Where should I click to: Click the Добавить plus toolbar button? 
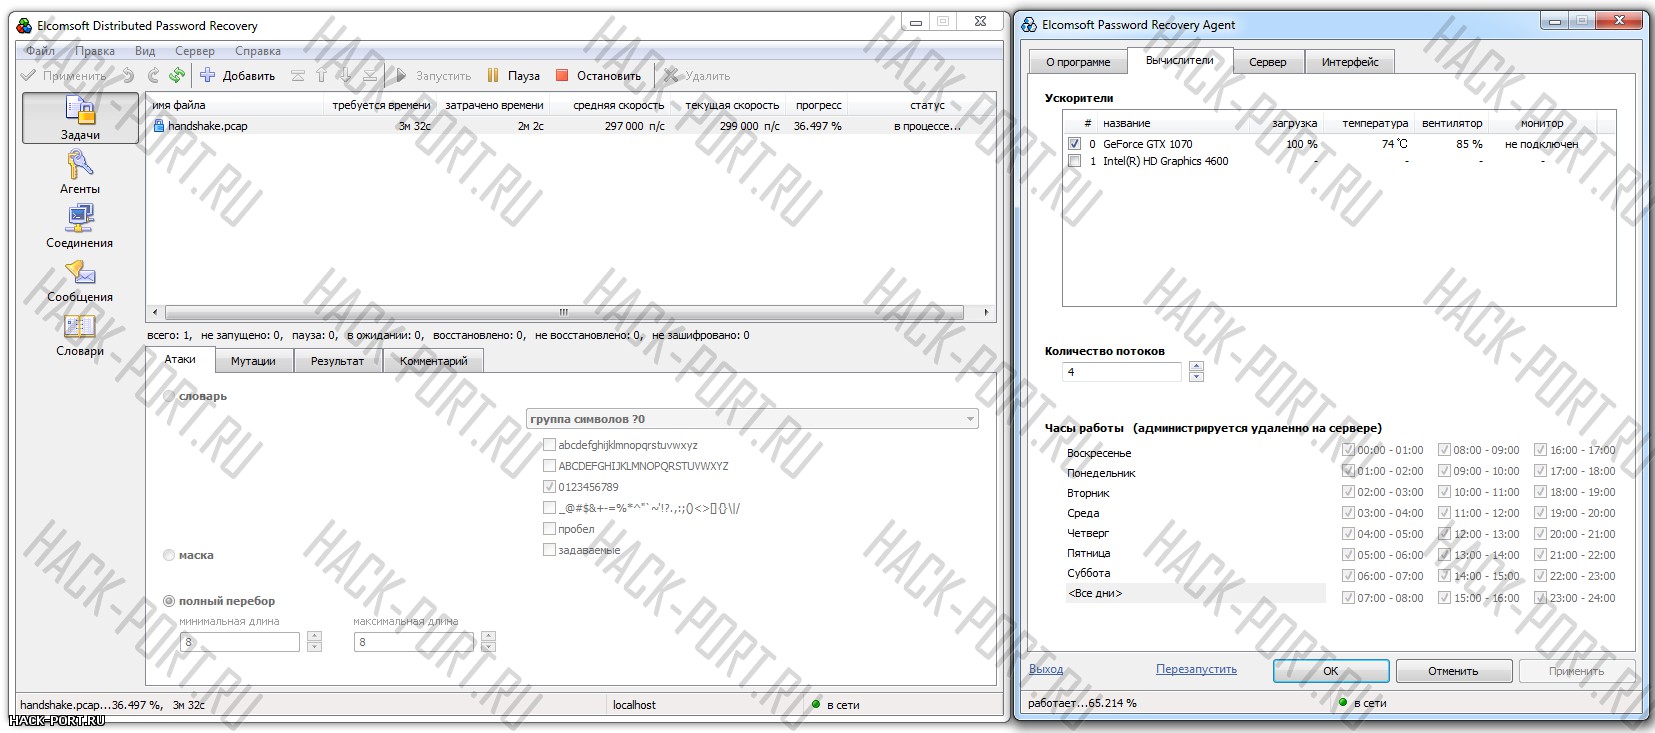point(238,75)
